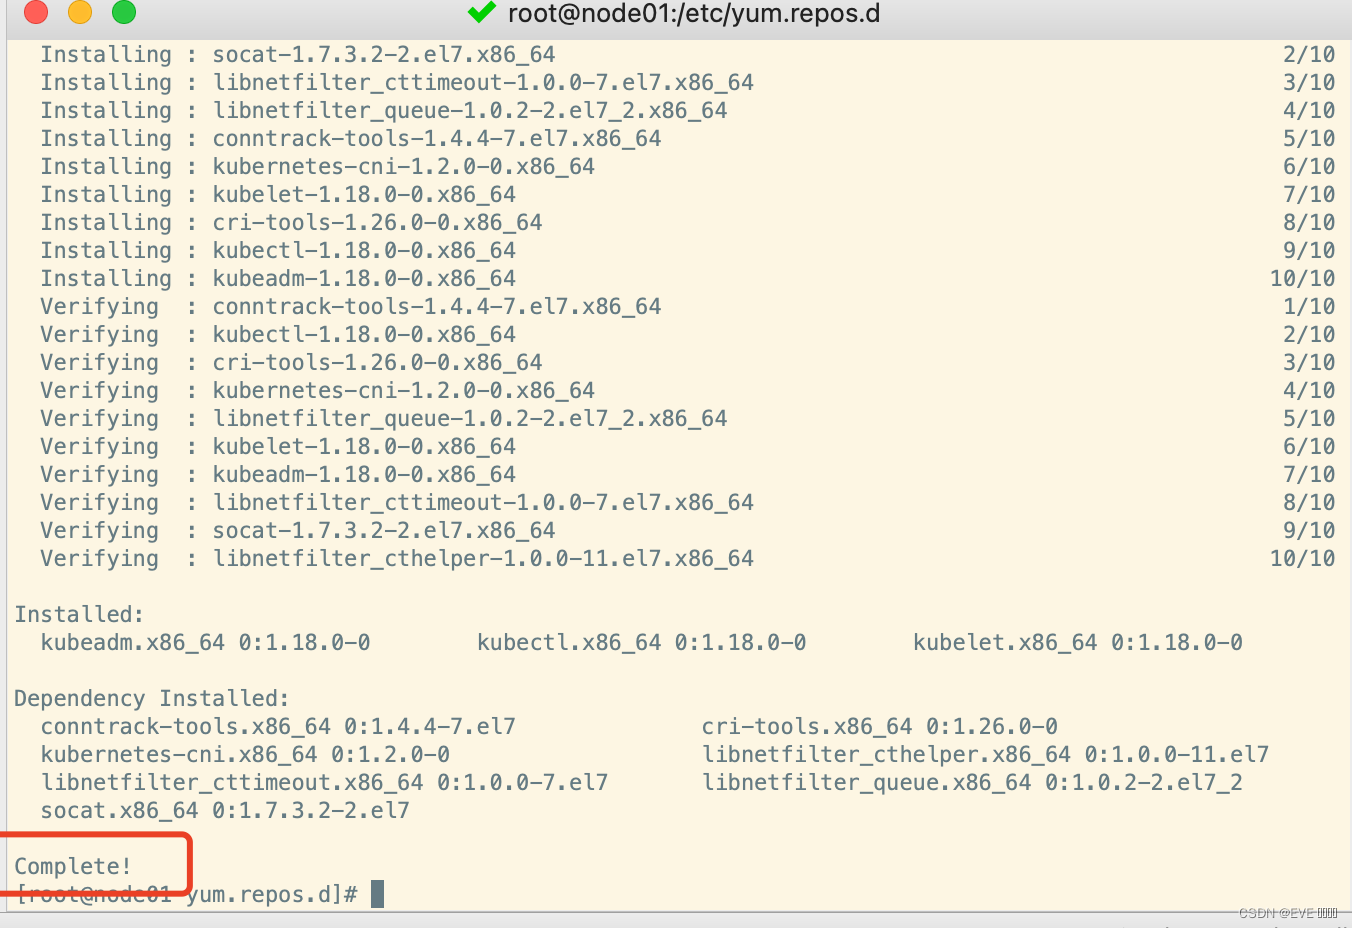Click 'libnetfilter_queue.x86_64 0:1.0.2-2.el7_2' dependency
The height and width of the screenshot is (928, 1352).
pos(972,783)
